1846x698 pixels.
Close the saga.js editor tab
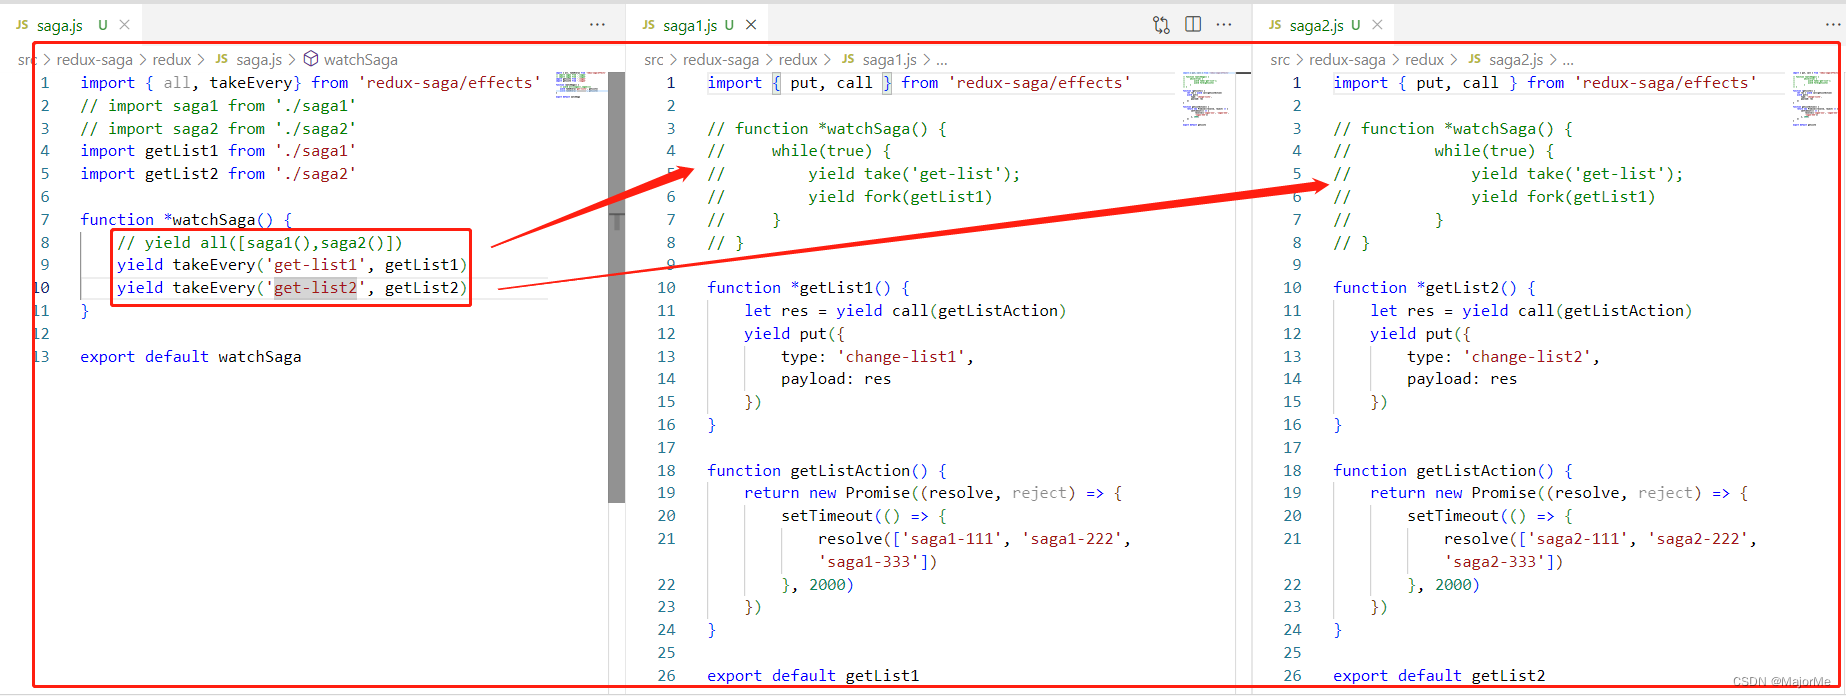[x=124, y=25]
